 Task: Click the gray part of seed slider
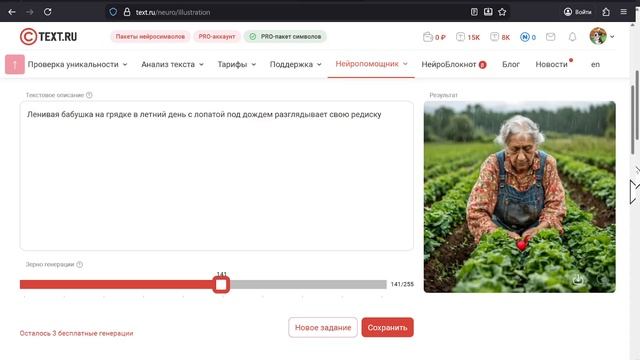[x=308, y=284]
